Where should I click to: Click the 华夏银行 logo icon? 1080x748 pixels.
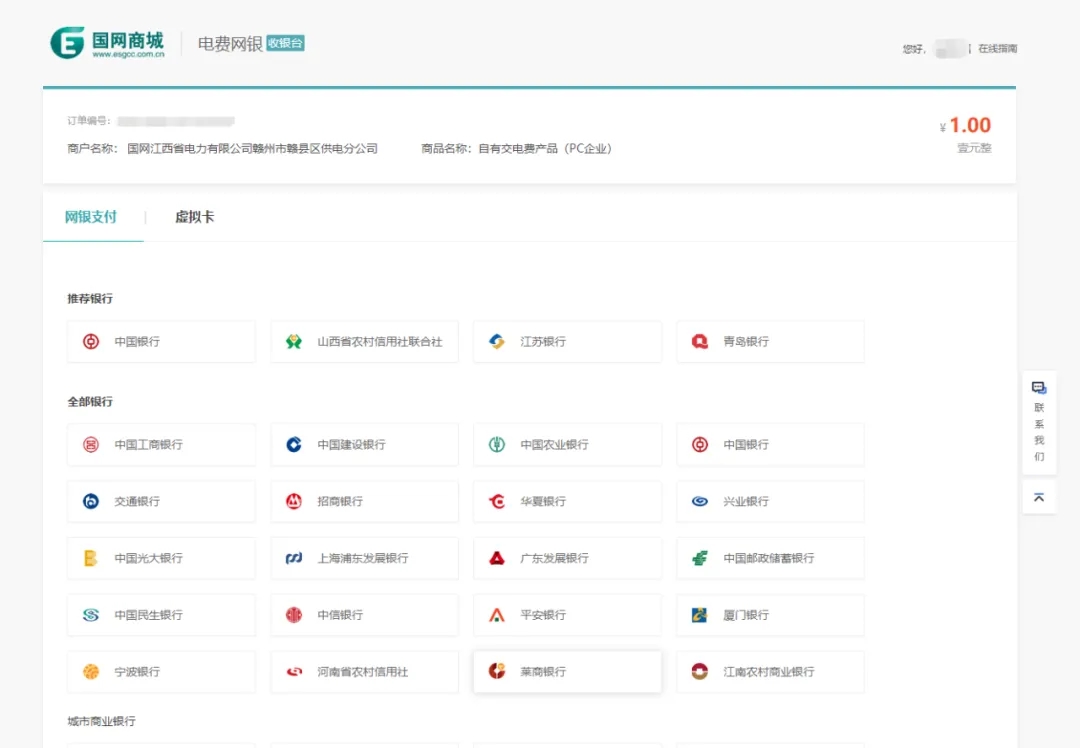coord(497,501)
